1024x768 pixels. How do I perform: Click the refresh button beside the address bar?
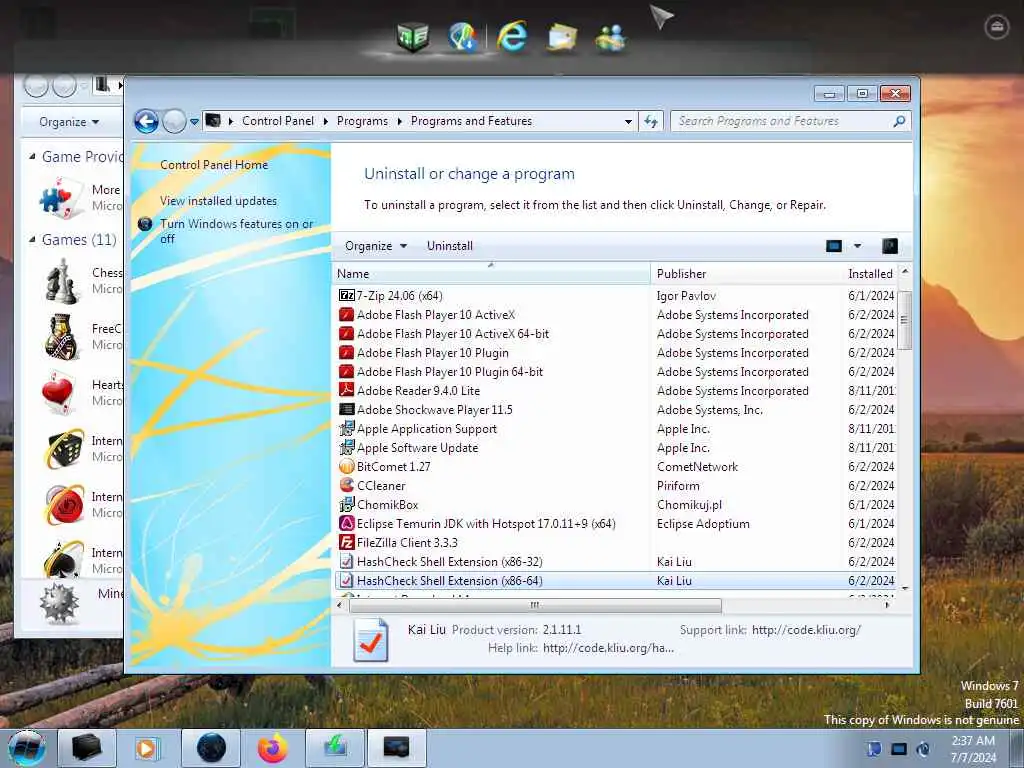pyautogui.click(x=651, y=121)
